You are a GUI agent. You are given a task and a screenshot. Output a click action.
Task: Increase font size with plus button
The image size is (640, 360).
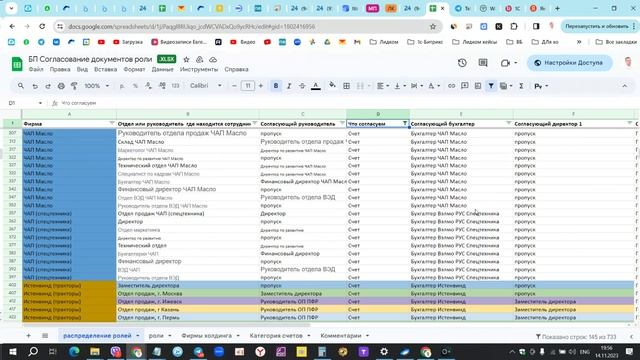coord(261,86)
